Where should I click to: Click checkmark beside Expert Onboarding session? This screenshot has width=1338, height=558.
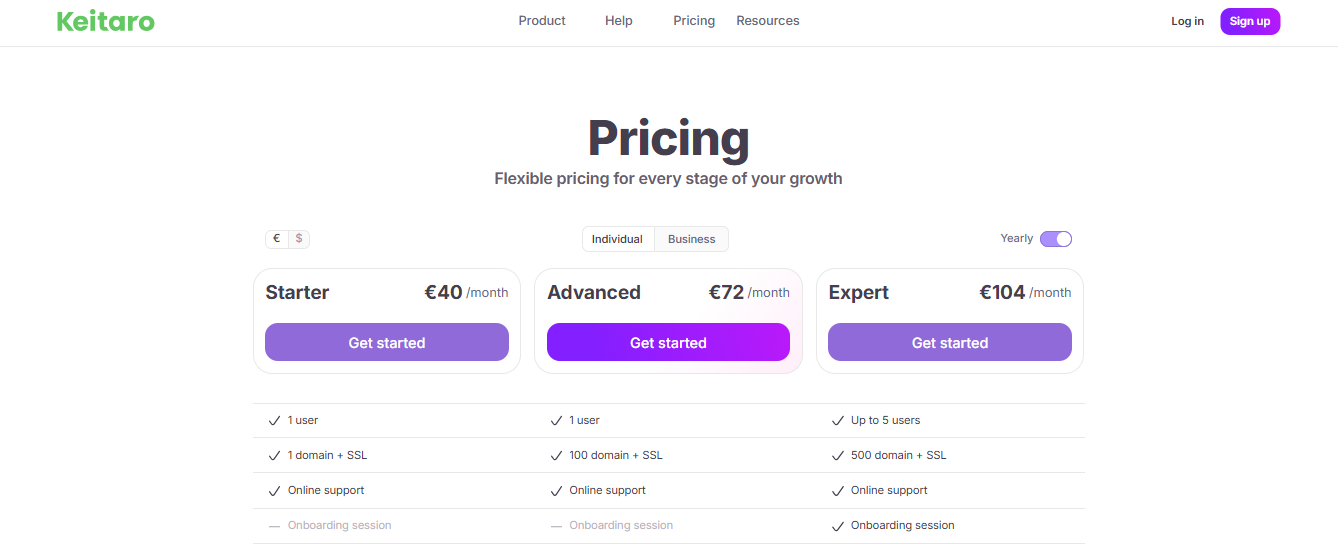pos(838,526)
